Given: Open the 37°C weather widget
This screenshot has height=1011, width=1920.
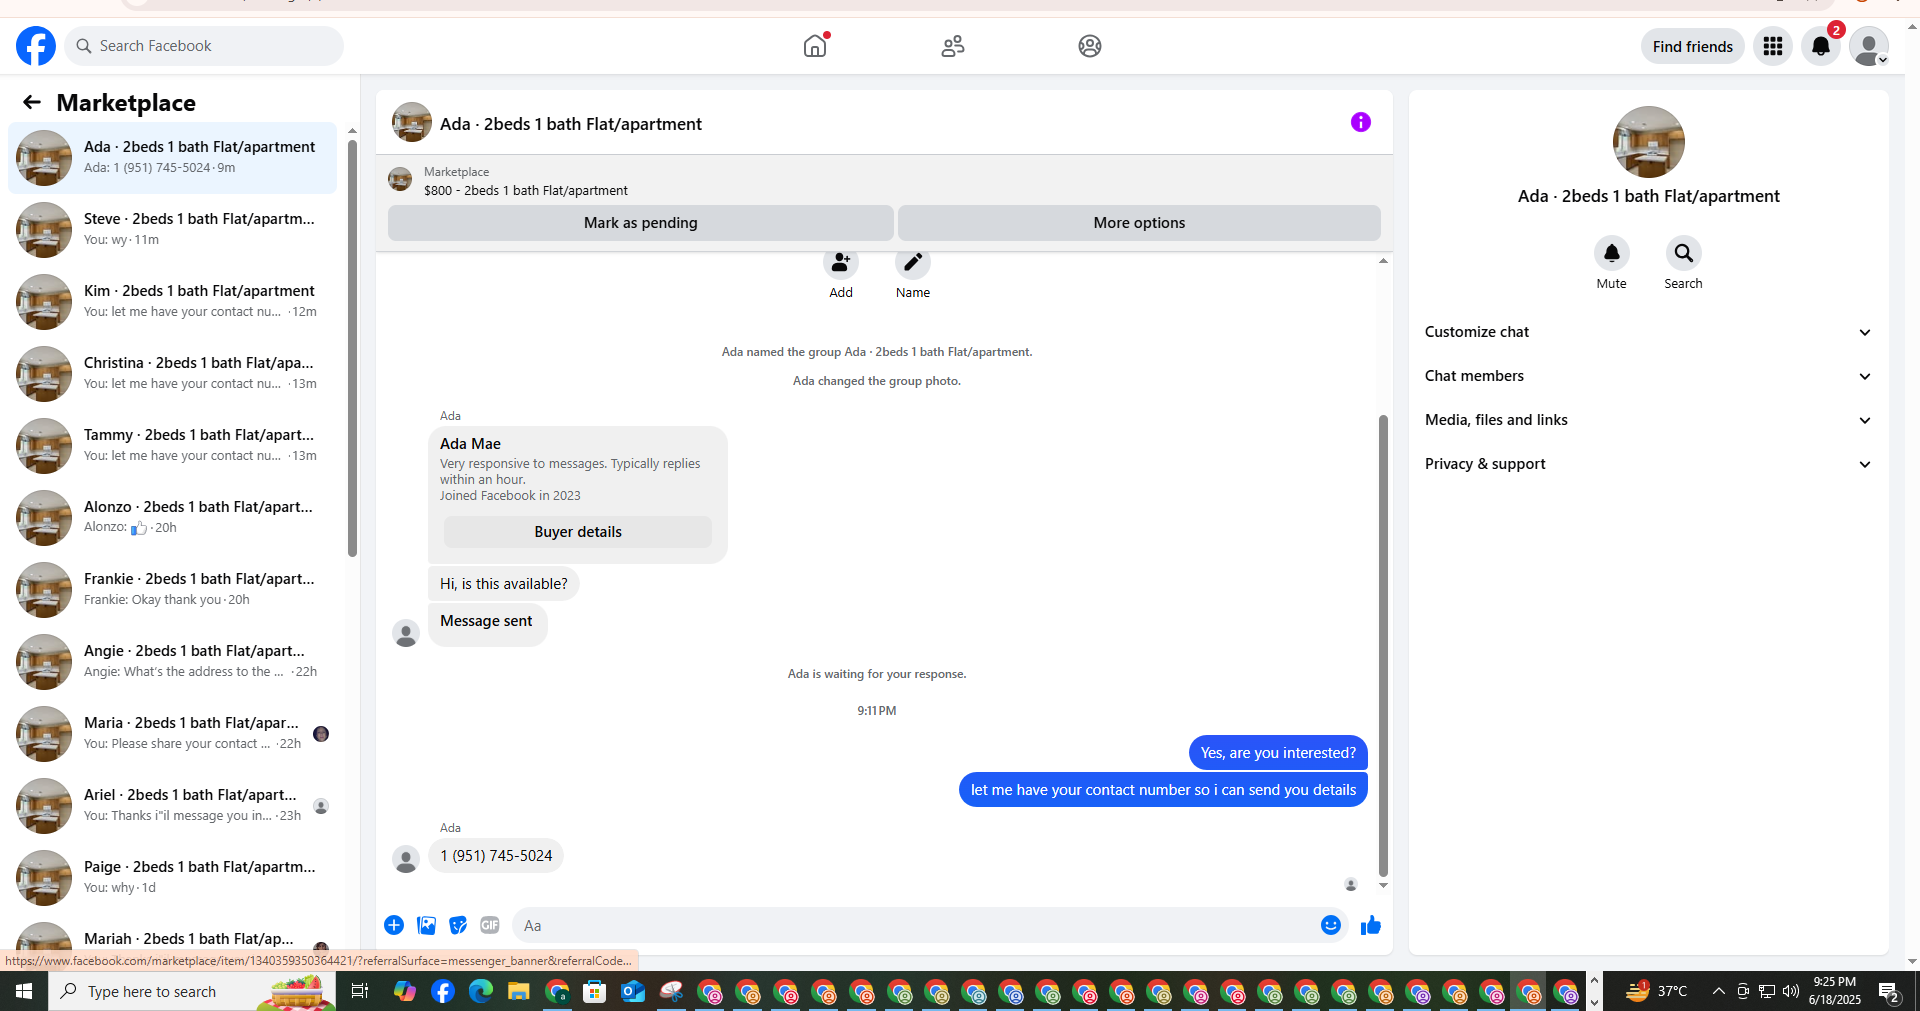Looking at the screenshot, I should [1656, 991].
